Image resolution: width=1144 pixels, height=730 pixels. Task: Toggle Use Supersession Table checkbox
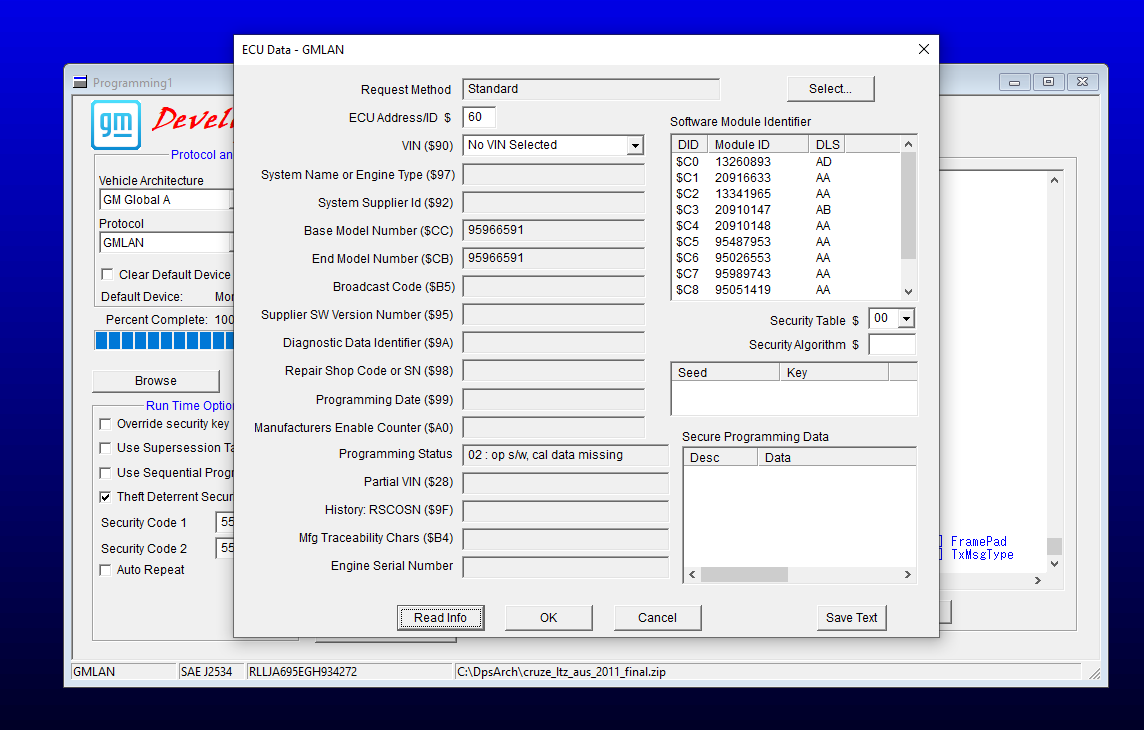click(x=105, y=448)
